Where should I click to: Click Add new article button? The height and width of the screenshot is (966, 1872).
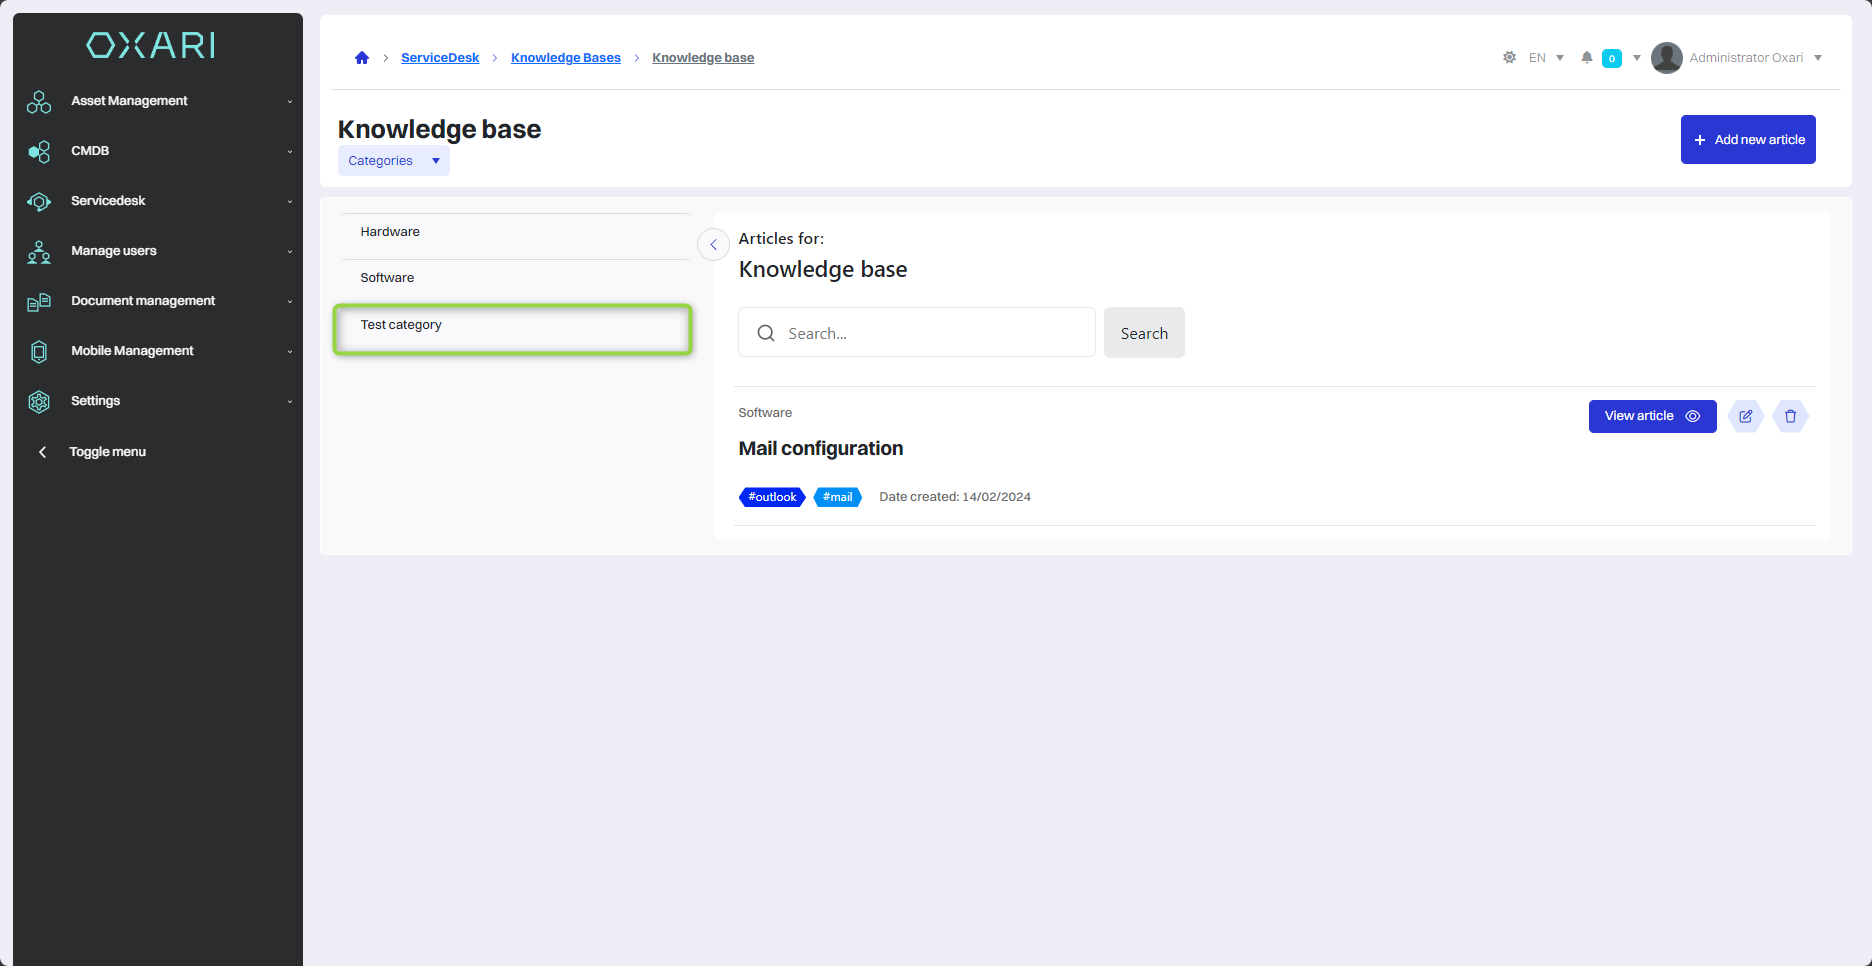click(x=1747, y=140)
